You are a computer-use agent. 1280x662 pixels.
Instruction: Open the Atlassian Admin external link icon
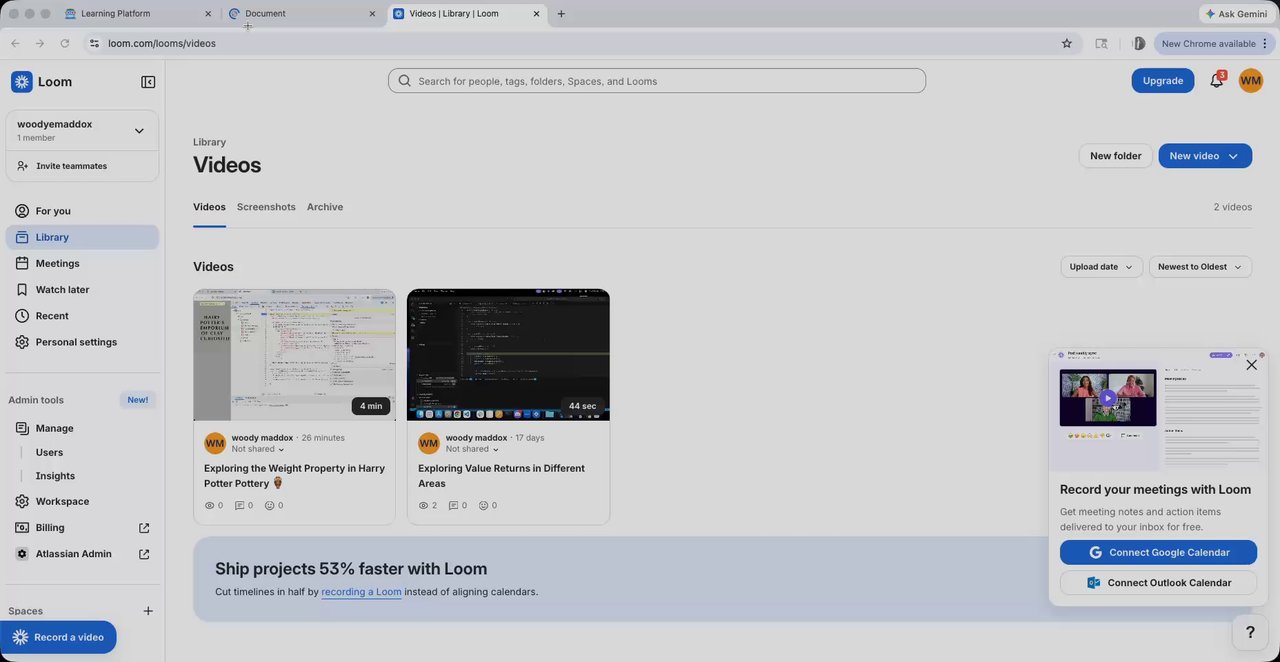click(x=144, y=554)
